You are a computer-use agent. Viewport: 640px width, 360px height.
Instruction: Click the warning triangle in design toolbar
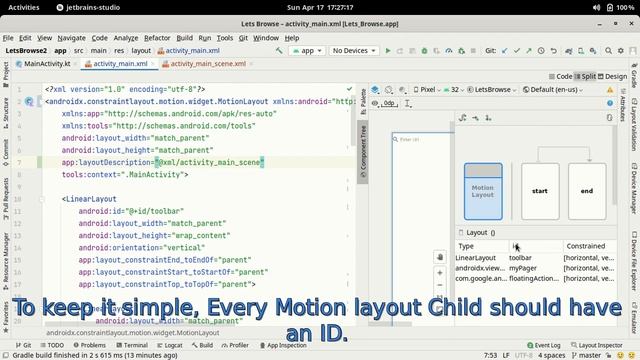[x=610, y=90]
